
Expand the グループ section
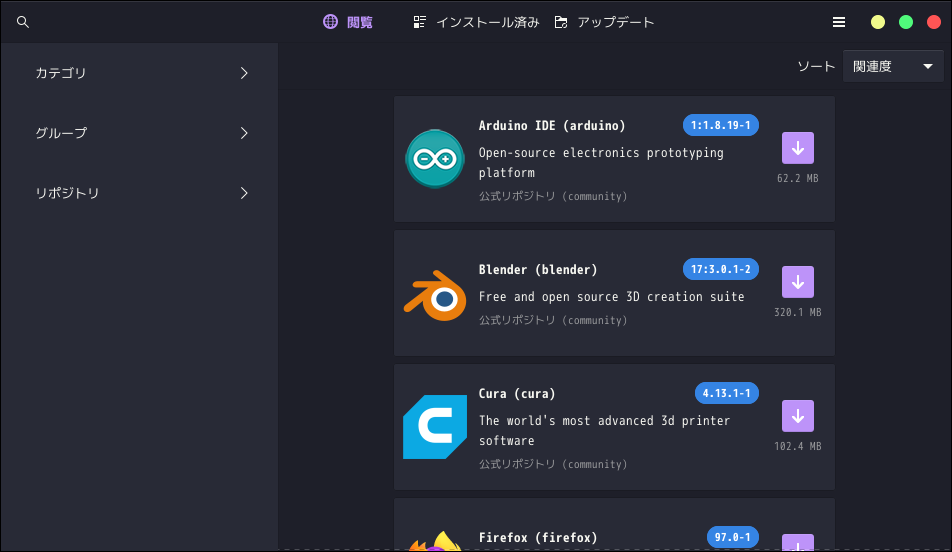[x=140, y=133]
